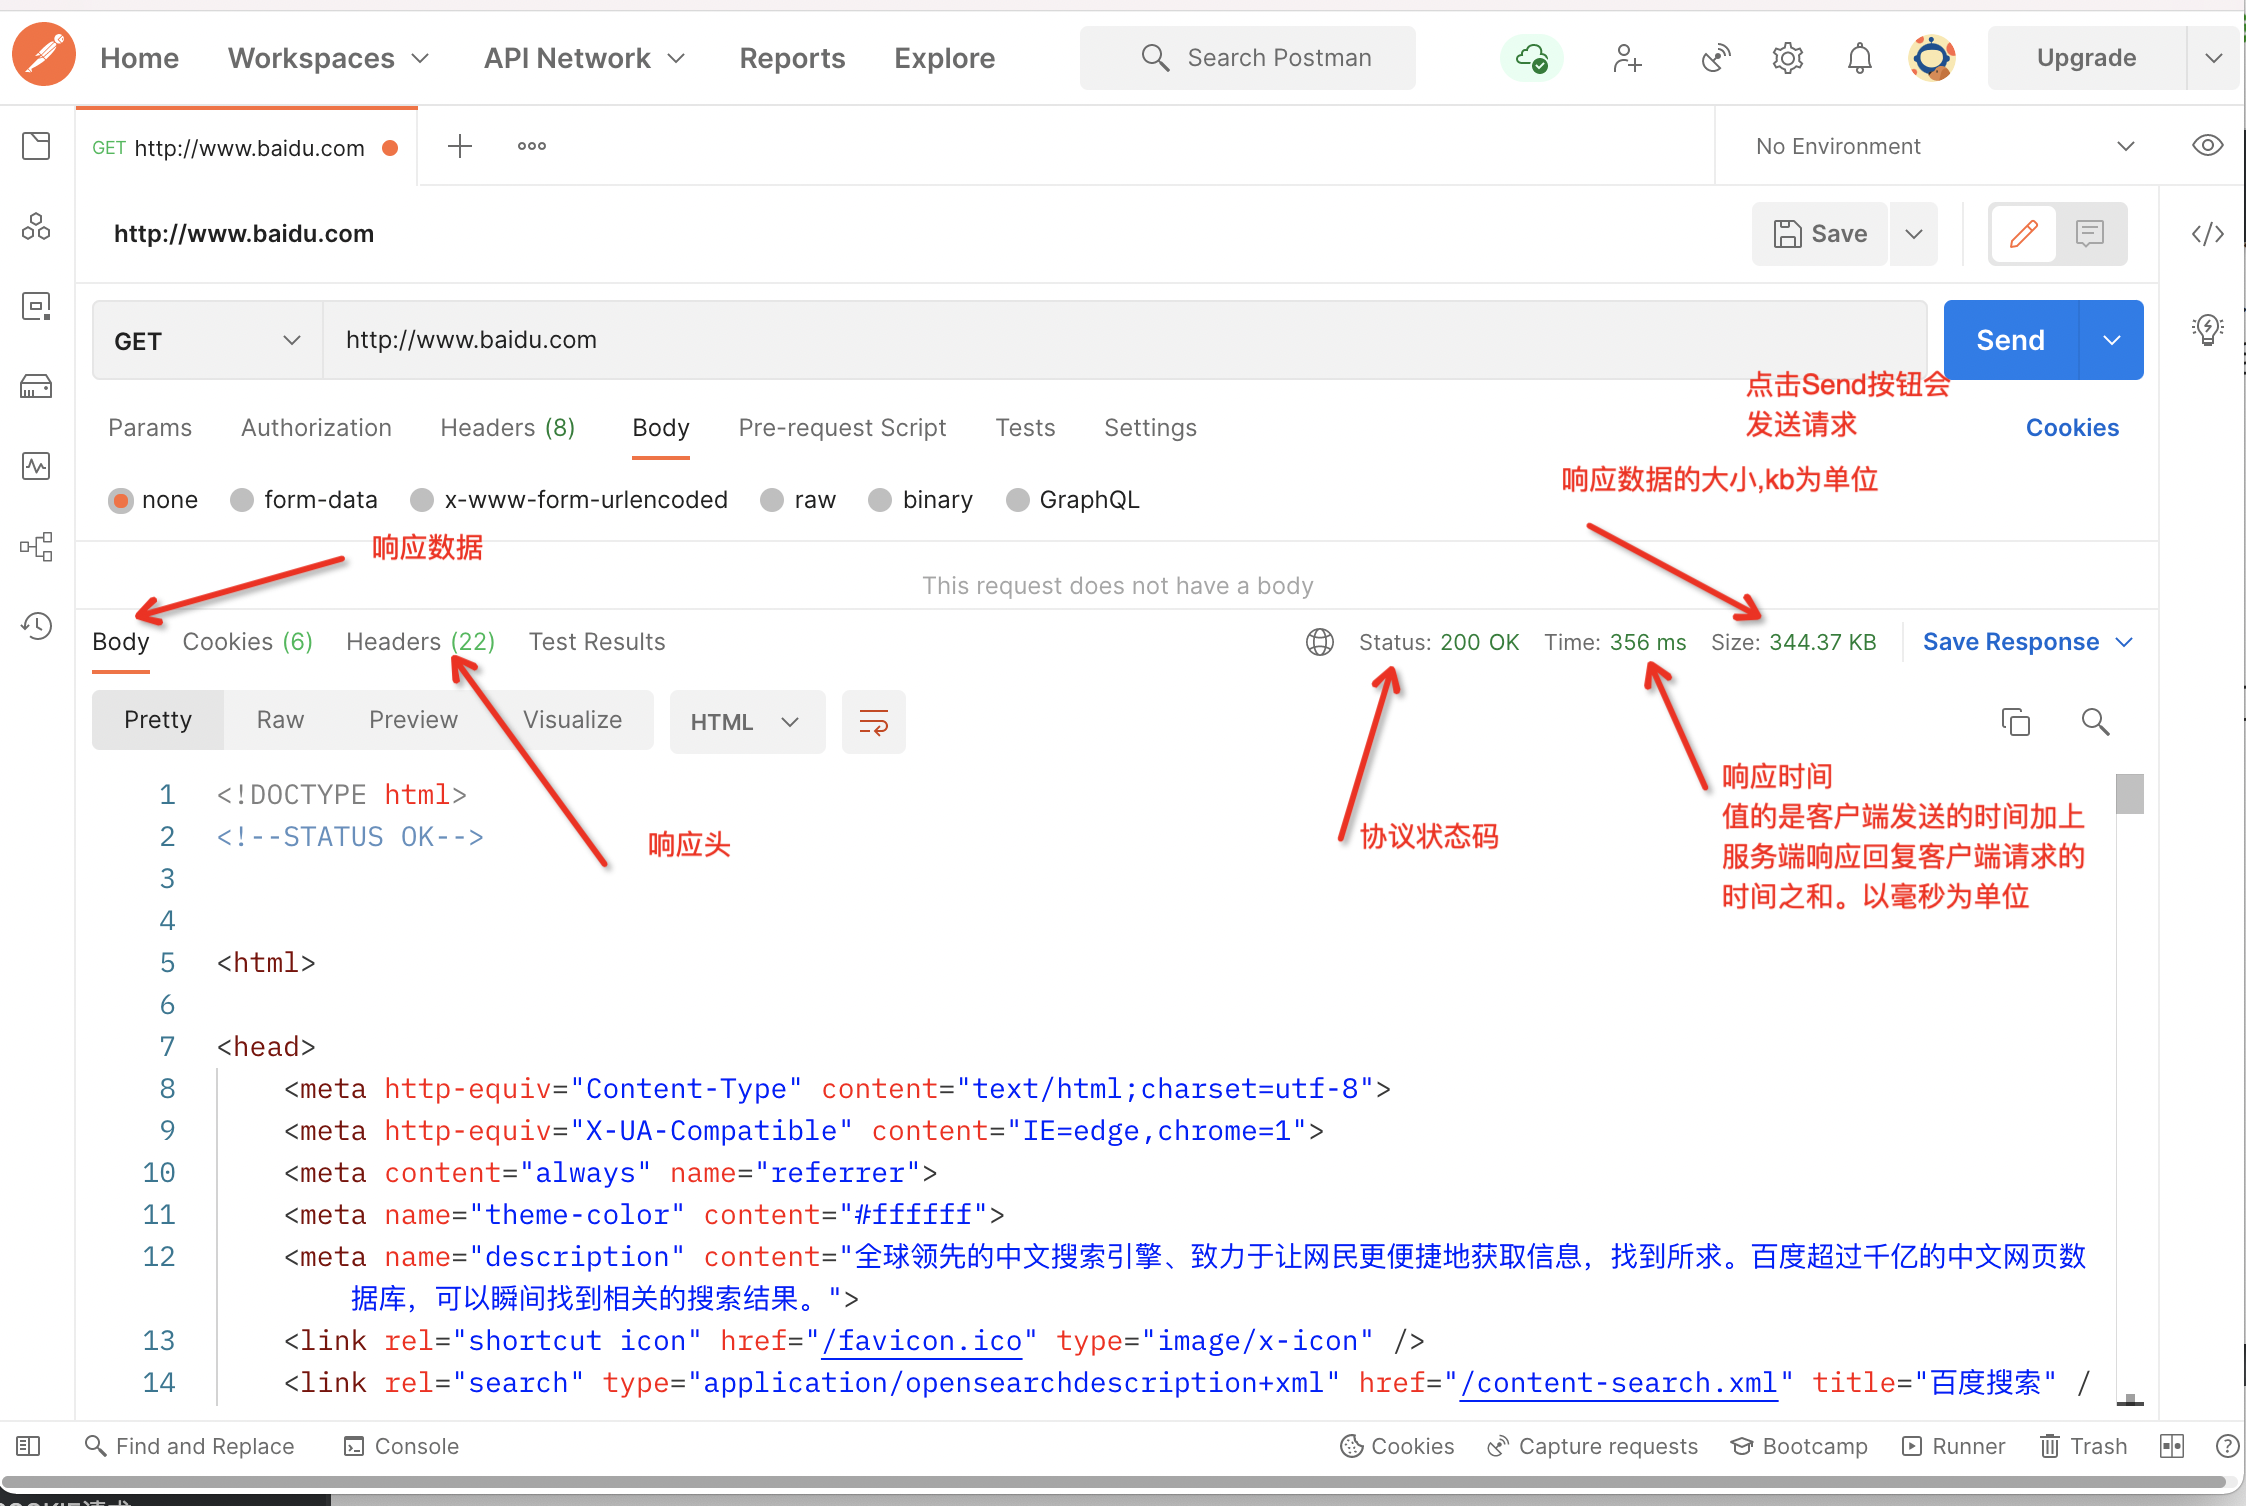Search the response with magnifier icon
This screenshot has width=2246, height=1506.
[2095, 721]
